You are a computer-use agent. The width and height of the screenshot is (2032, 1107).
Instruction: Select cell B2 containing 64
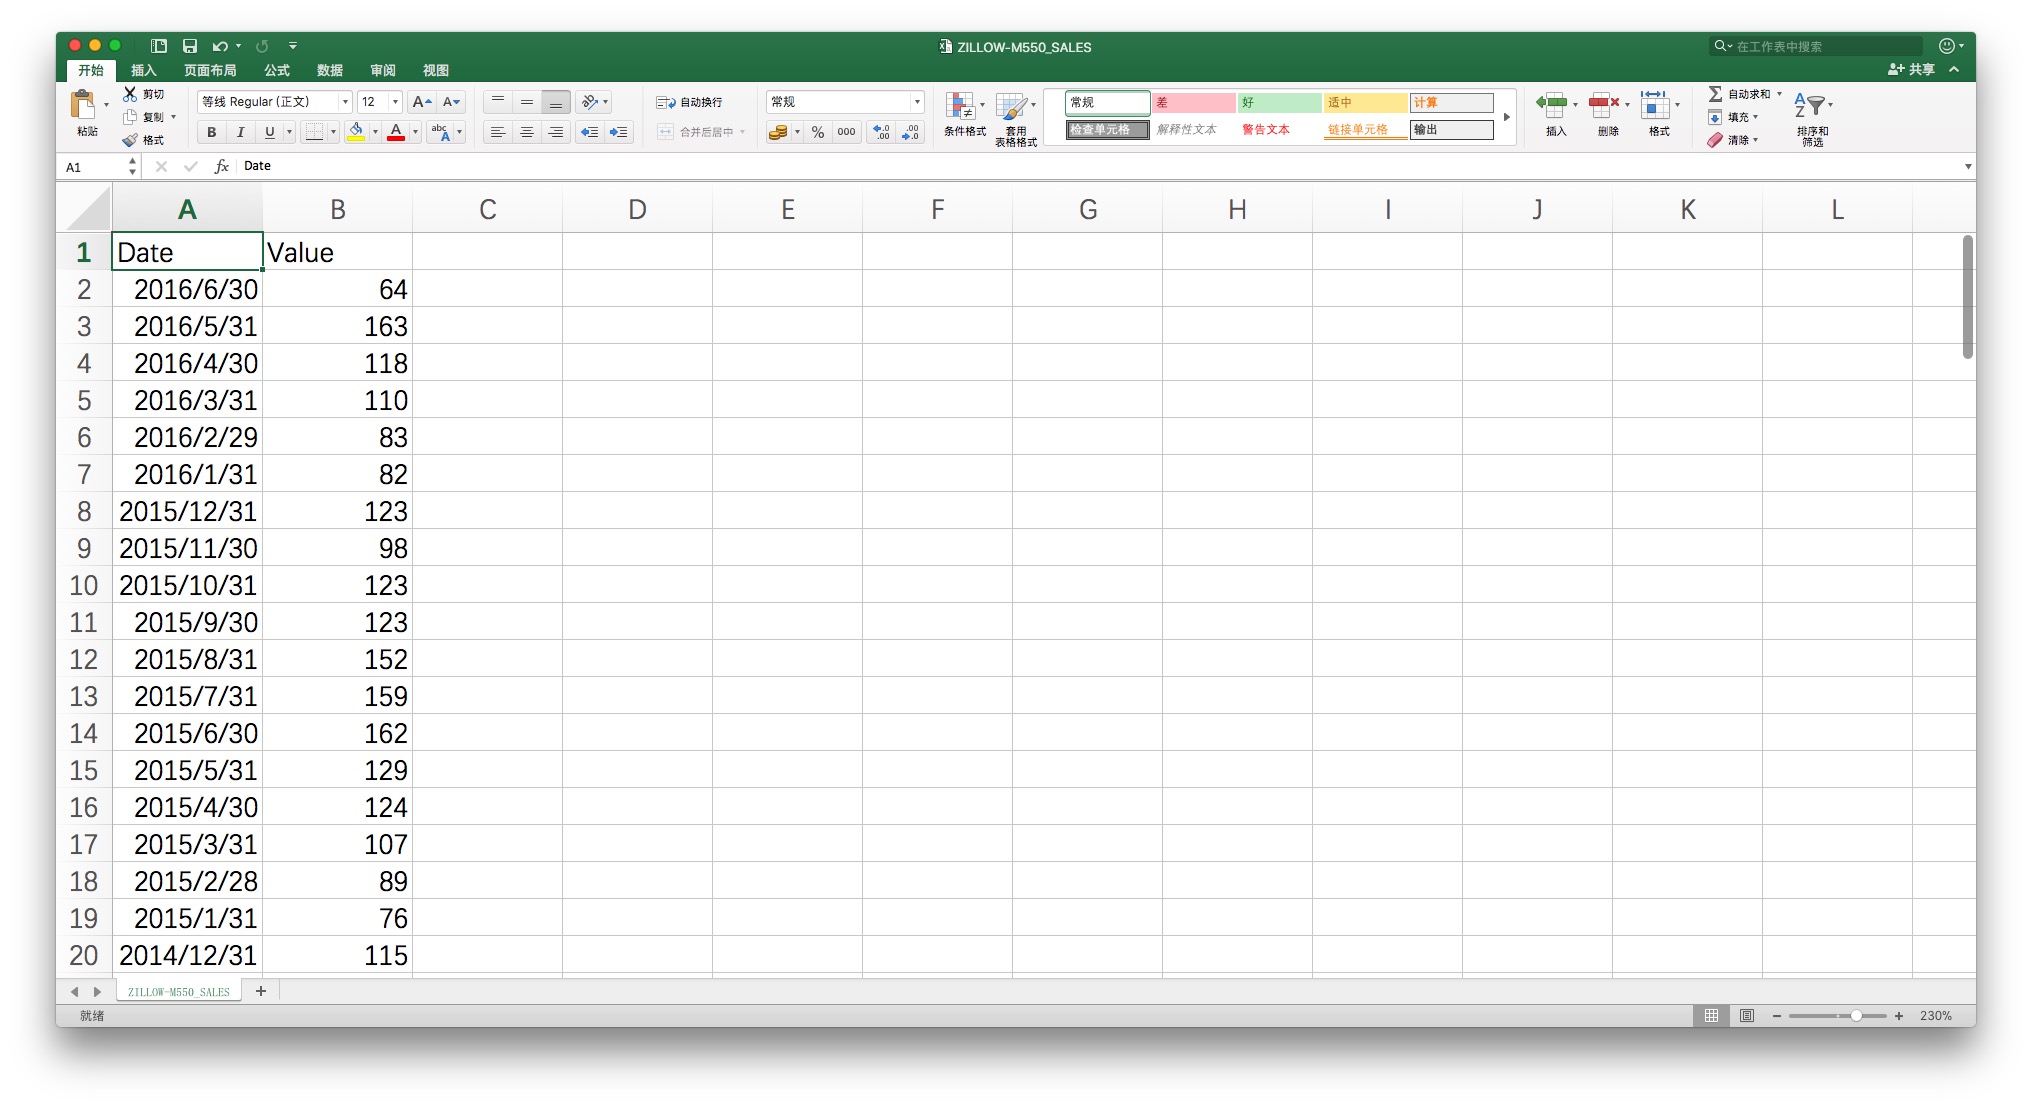click(338, 290)
